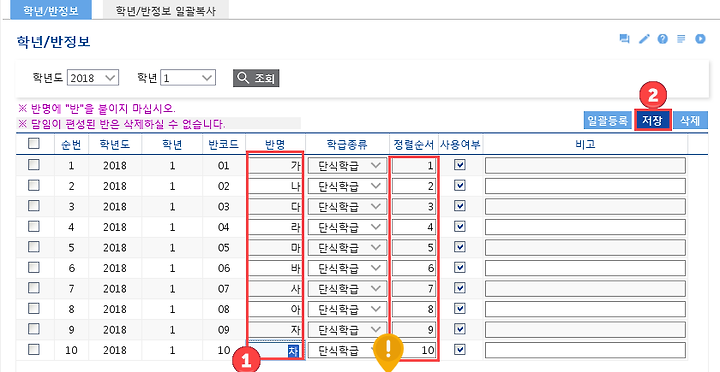Open 학급종류 dropdown for class 01
Screen dimensions: 720x372
point(347,165)
